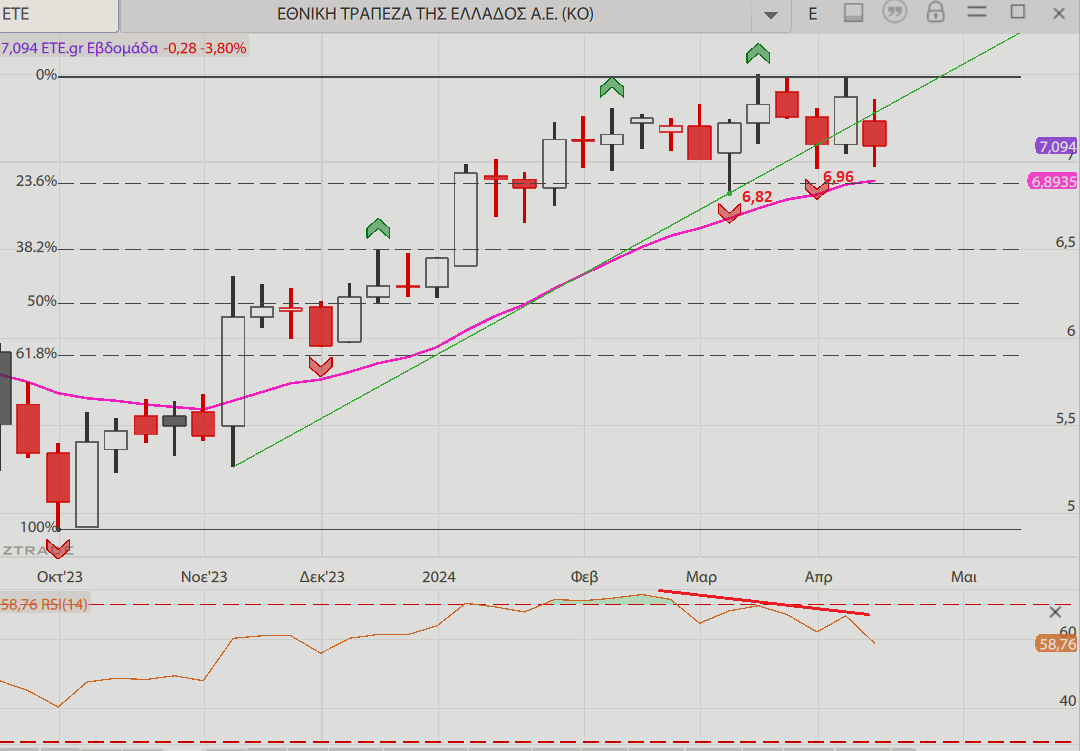Click the ETE symbol input field
The image size is (1080, 751).
tap(59, 14)
